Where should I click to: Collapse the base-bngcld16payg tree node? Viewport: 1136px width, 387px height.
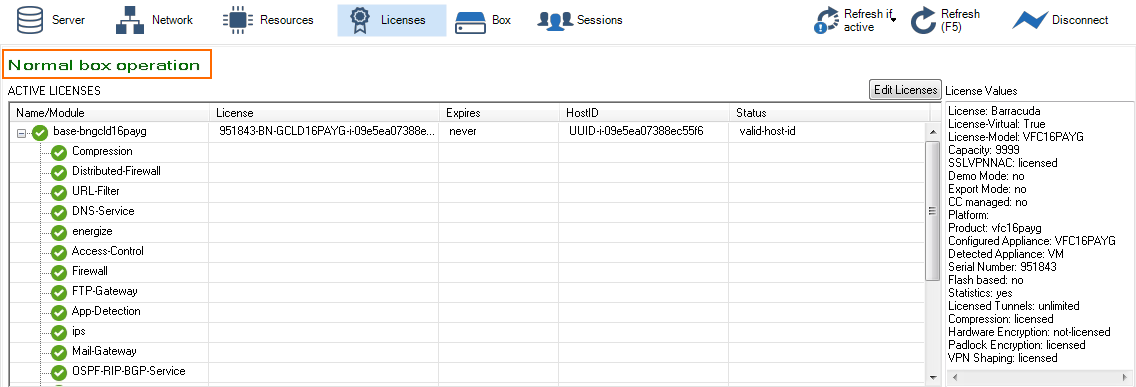21,133
